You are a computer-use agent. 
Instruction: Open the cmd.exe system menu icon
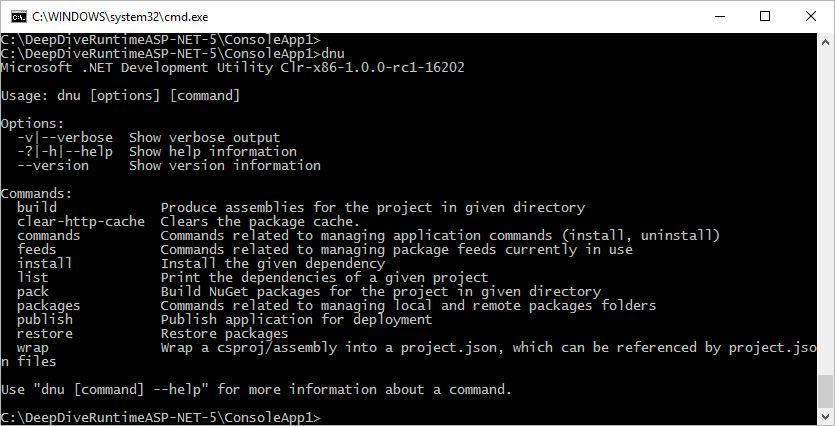pyautogui.click(x=17, y=16)
